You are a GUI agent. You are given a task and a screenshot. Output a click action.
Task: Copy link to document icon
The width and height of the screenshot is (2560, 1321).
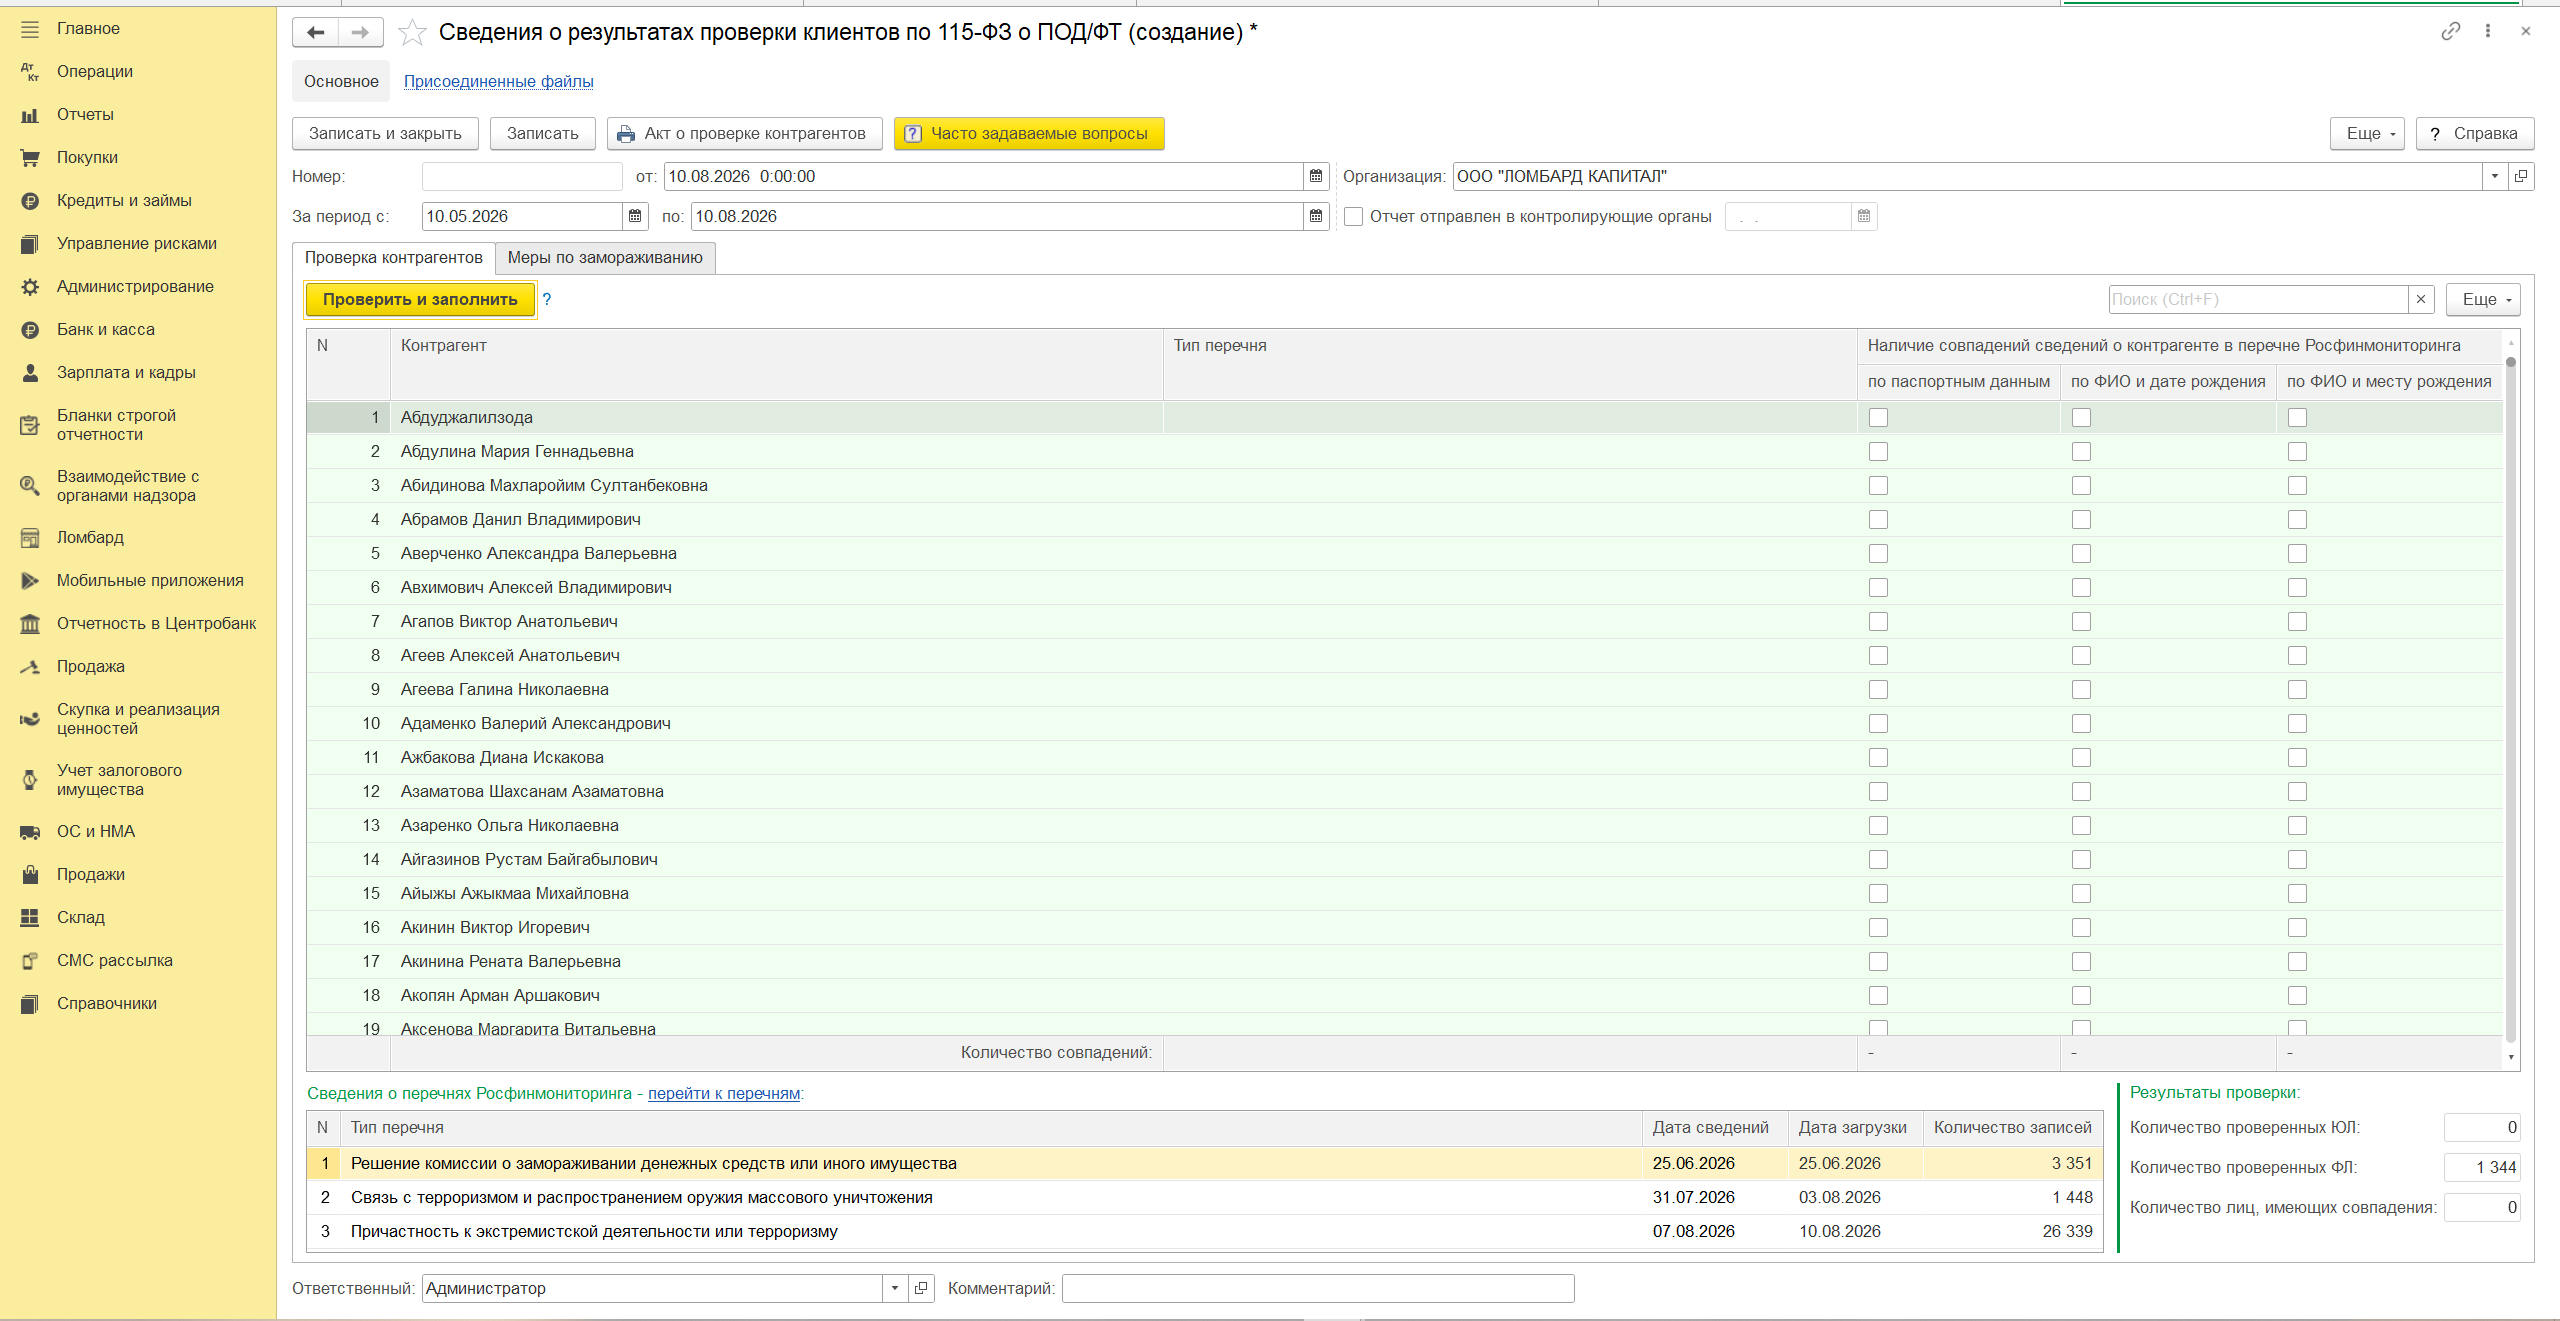2450,31
